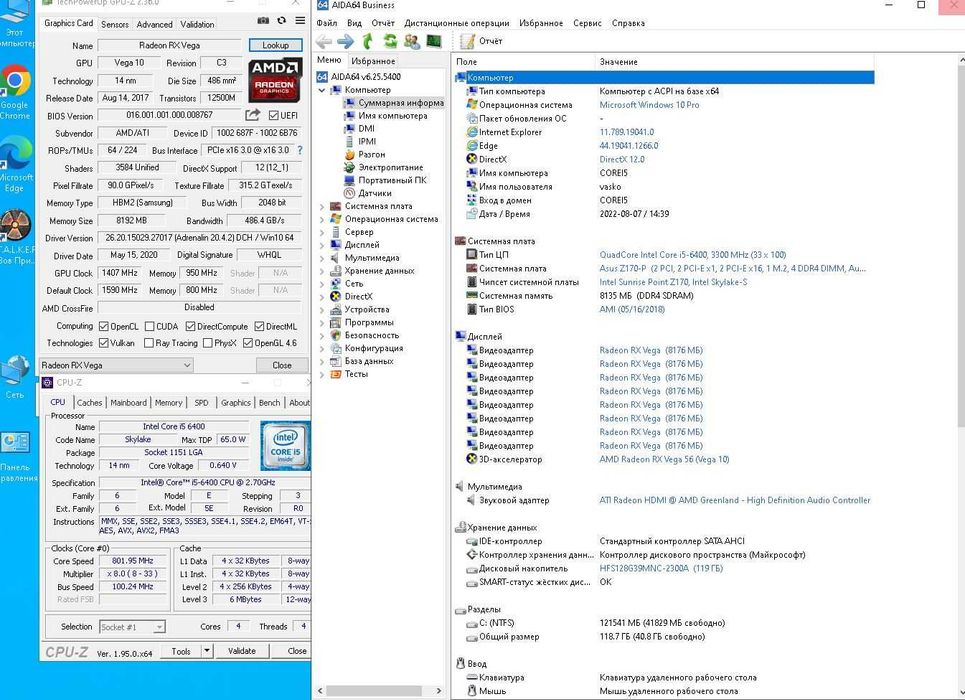Click the AIDA64 users toolbar icon
Image resolution: width=965 pixels, height=700 pixels.
(x=412, y=41)
